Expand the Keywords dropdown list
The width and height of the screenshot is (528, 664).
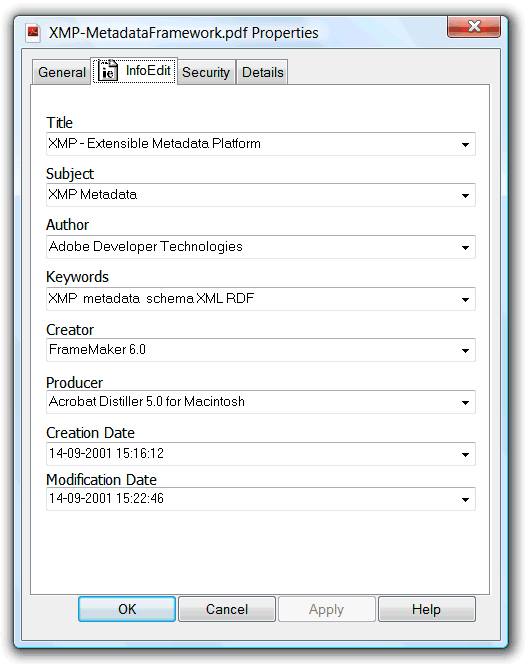click(465, 300)
